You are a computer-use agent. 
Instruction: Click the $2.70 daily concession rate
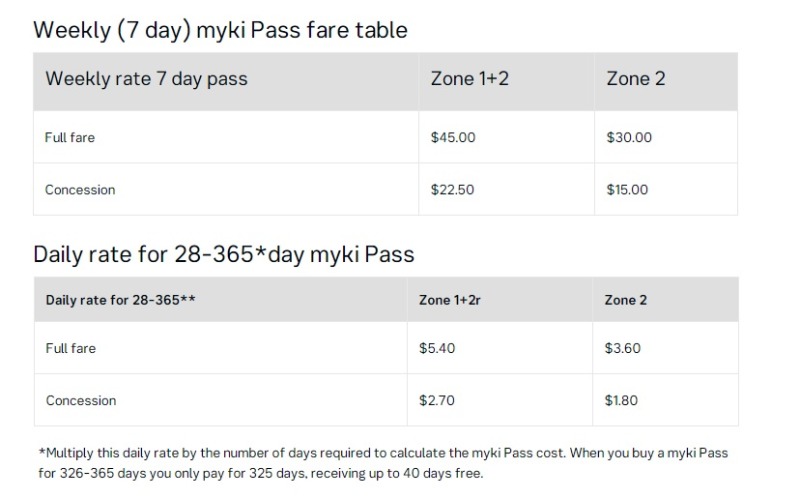point(437,400)
